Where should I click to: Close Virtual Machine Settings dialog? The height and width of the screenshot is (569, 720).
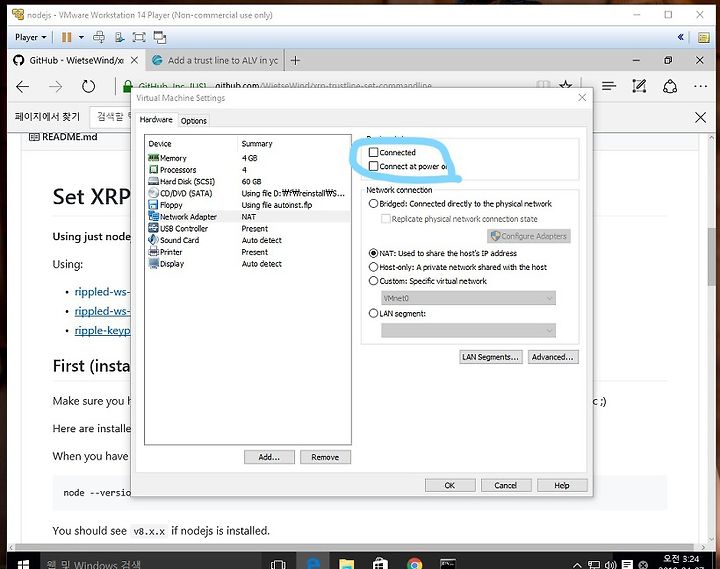pyautogui.click(x=582, y=97)
